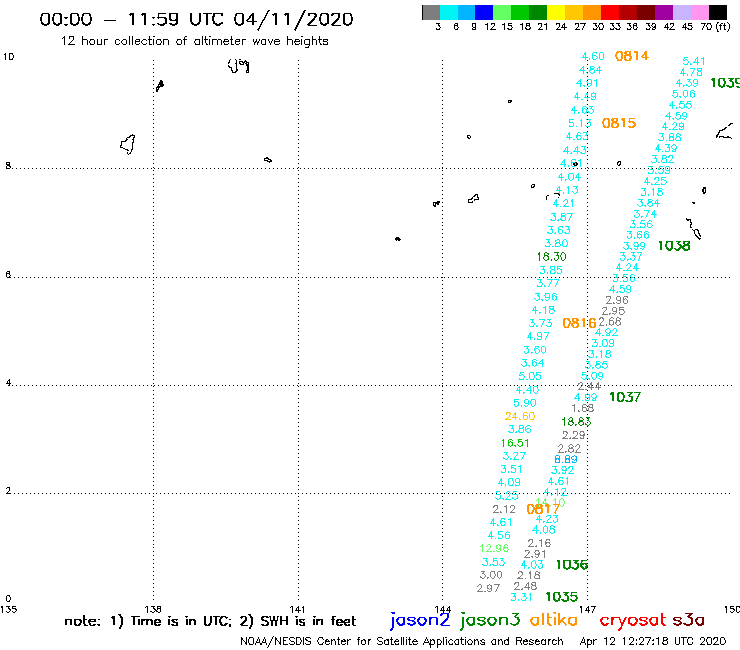Viewport: 740px width, 650px height.
Task: Select the 5.13 wave height value
Action: [x=580, y=124]
